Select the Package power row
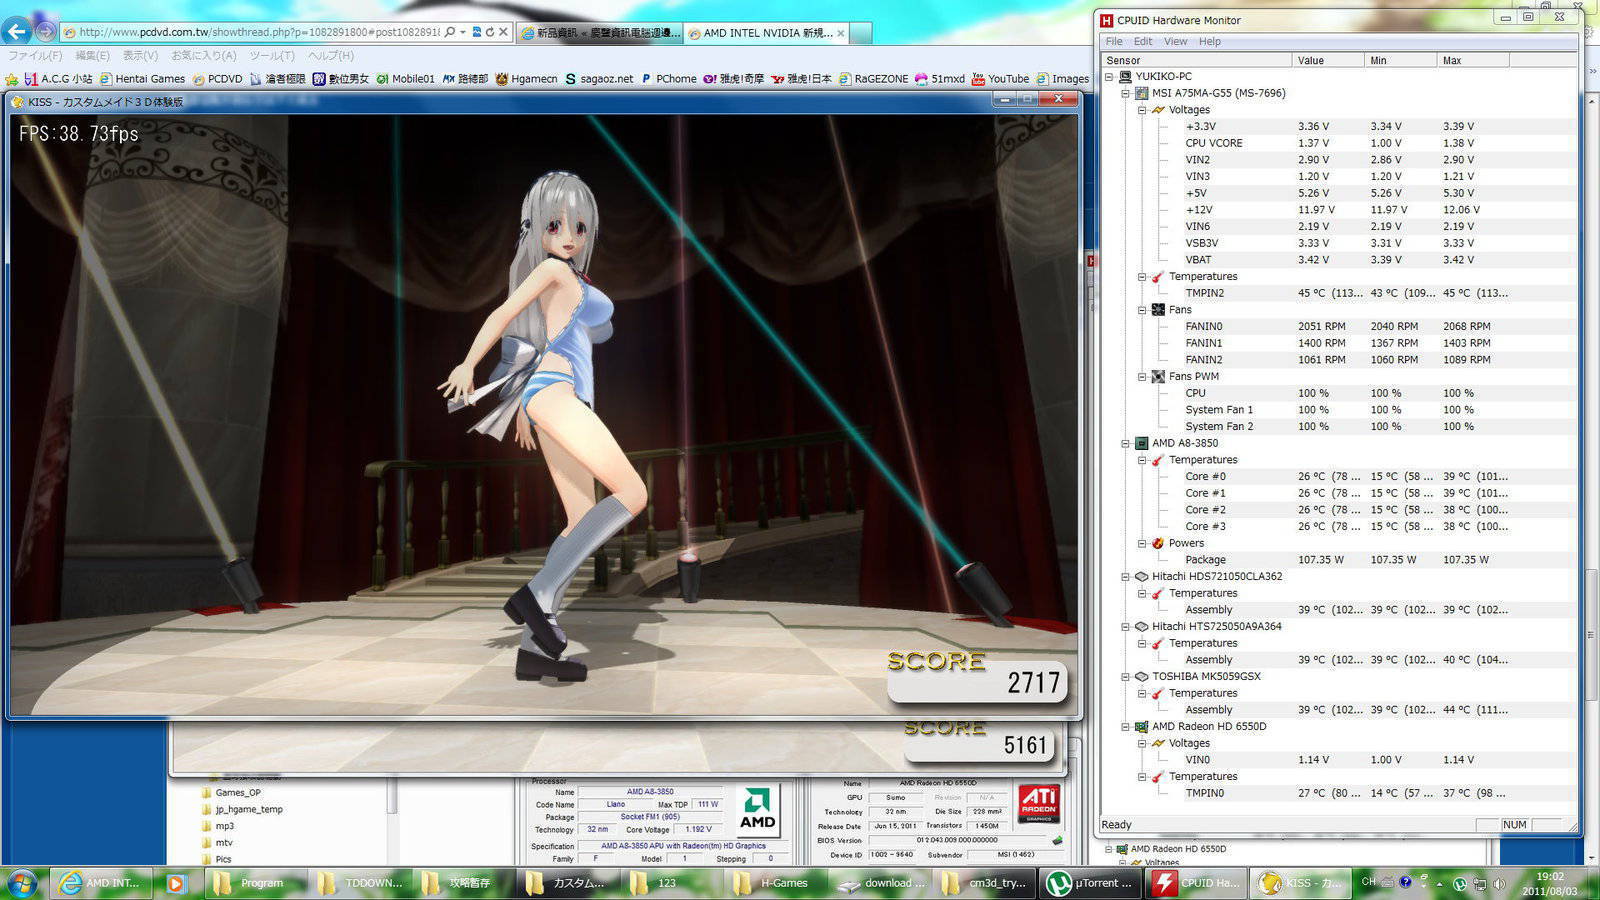Screen dimensions: 1600x900 click(x=1340, y=560)
